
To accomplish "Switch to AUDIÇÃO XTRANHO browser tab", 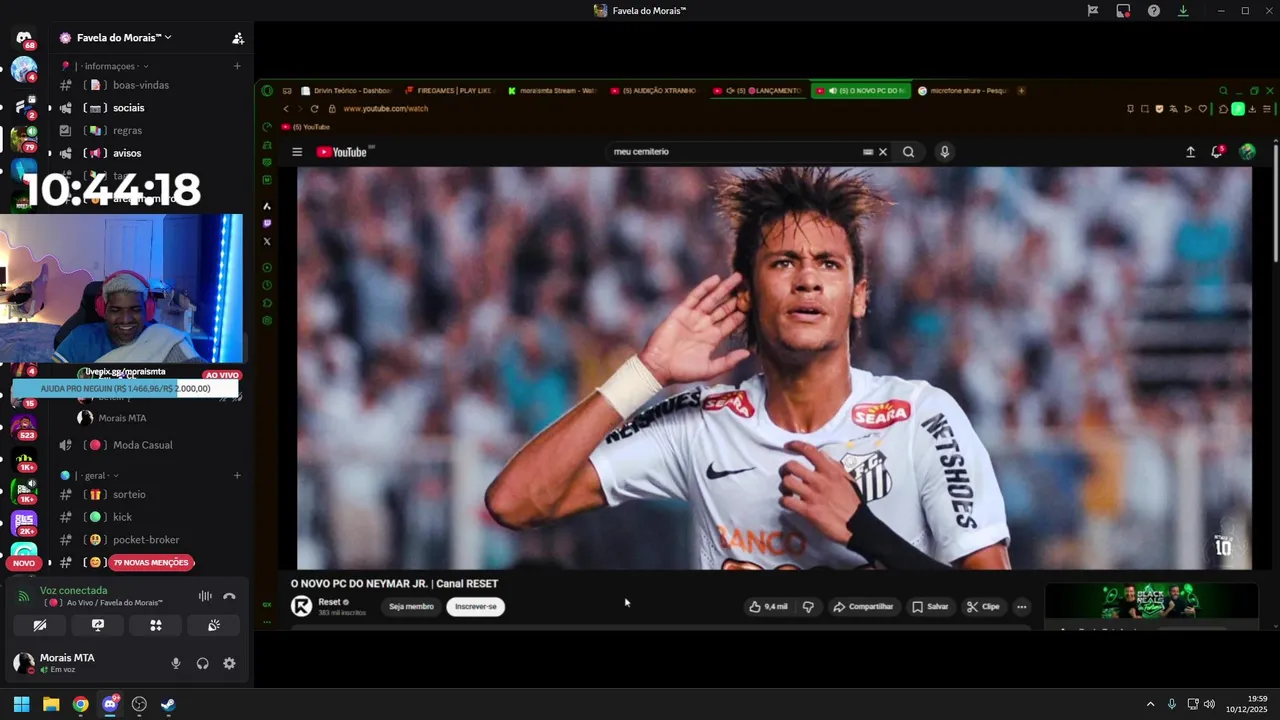I will (x=653, y=91).
